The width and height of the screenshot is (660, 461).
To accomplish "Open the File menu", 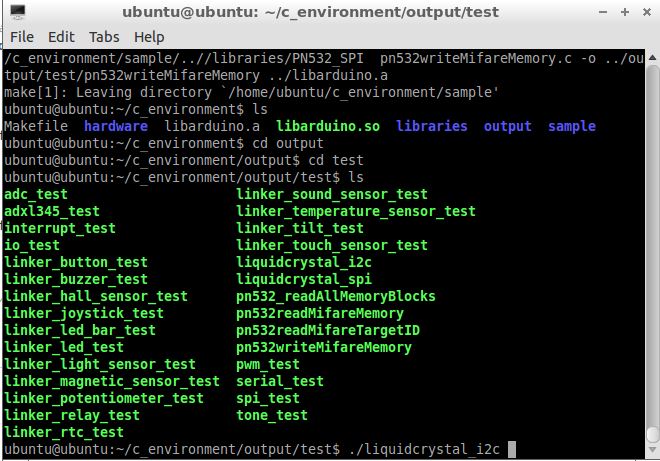I will tap(22, 37).
